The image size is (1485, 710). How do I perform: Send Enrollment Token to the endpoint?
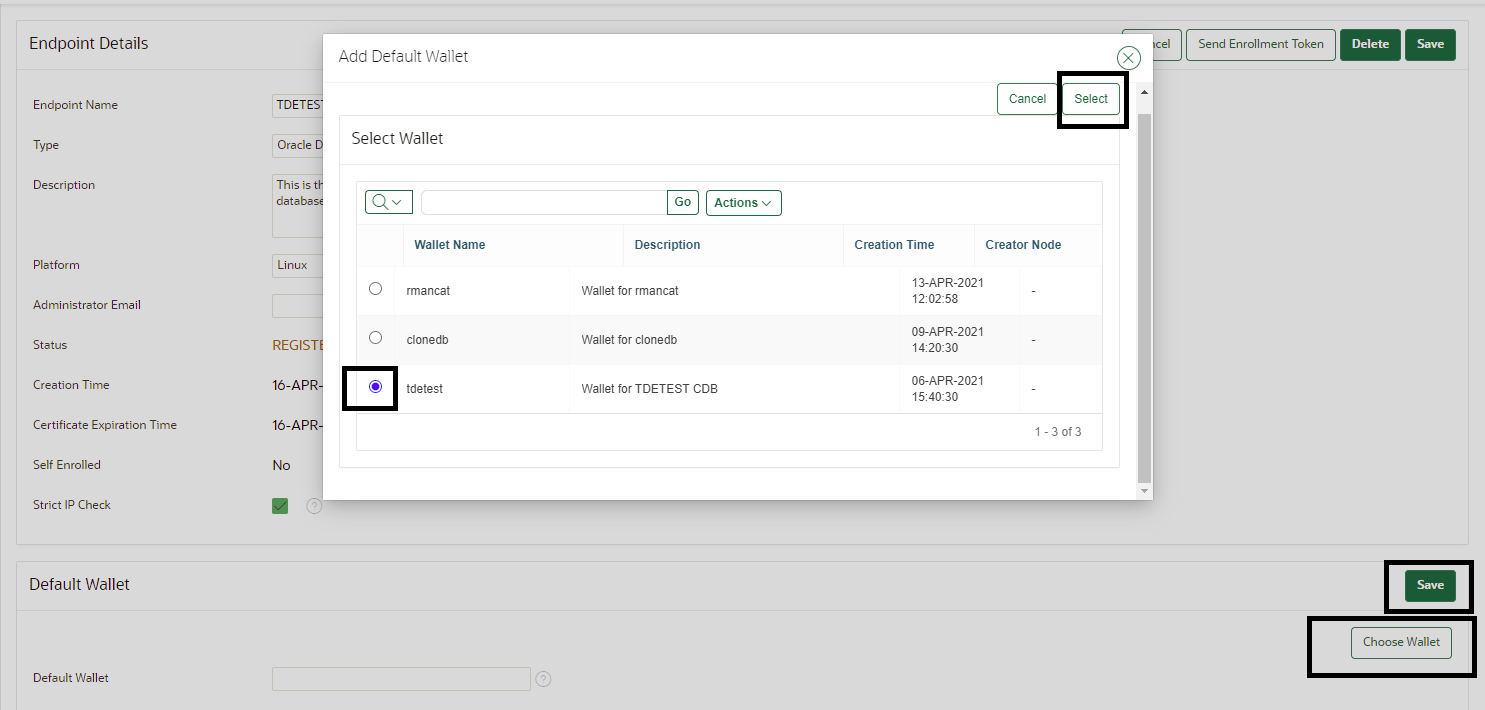point(1260,44)
